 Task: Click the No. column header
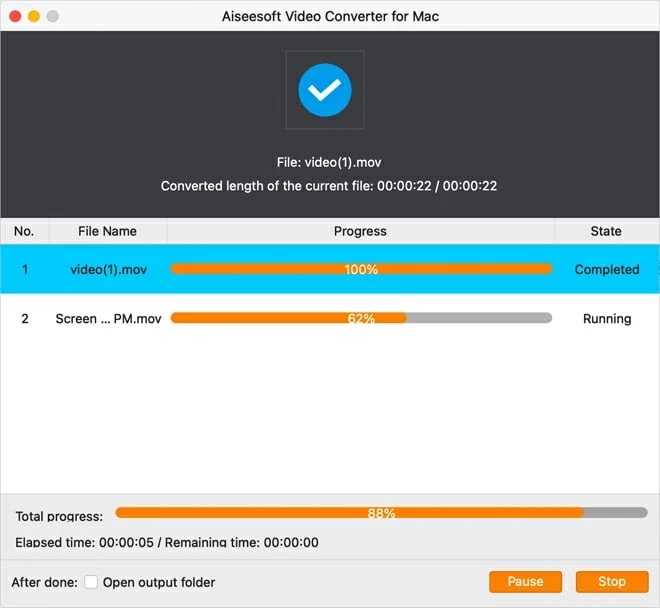[x=24, y=231]
